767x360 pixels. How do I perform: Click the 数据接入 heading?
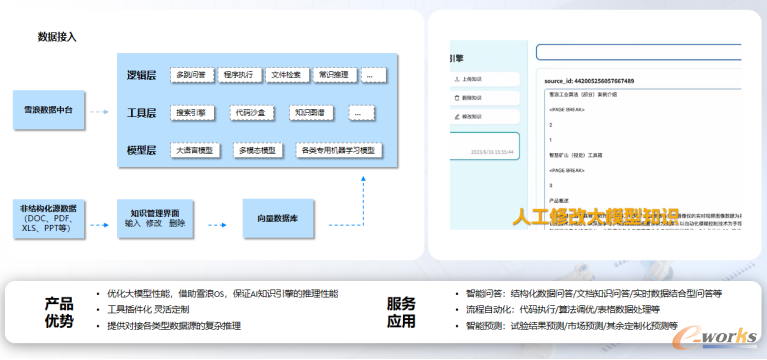point(57,37)
